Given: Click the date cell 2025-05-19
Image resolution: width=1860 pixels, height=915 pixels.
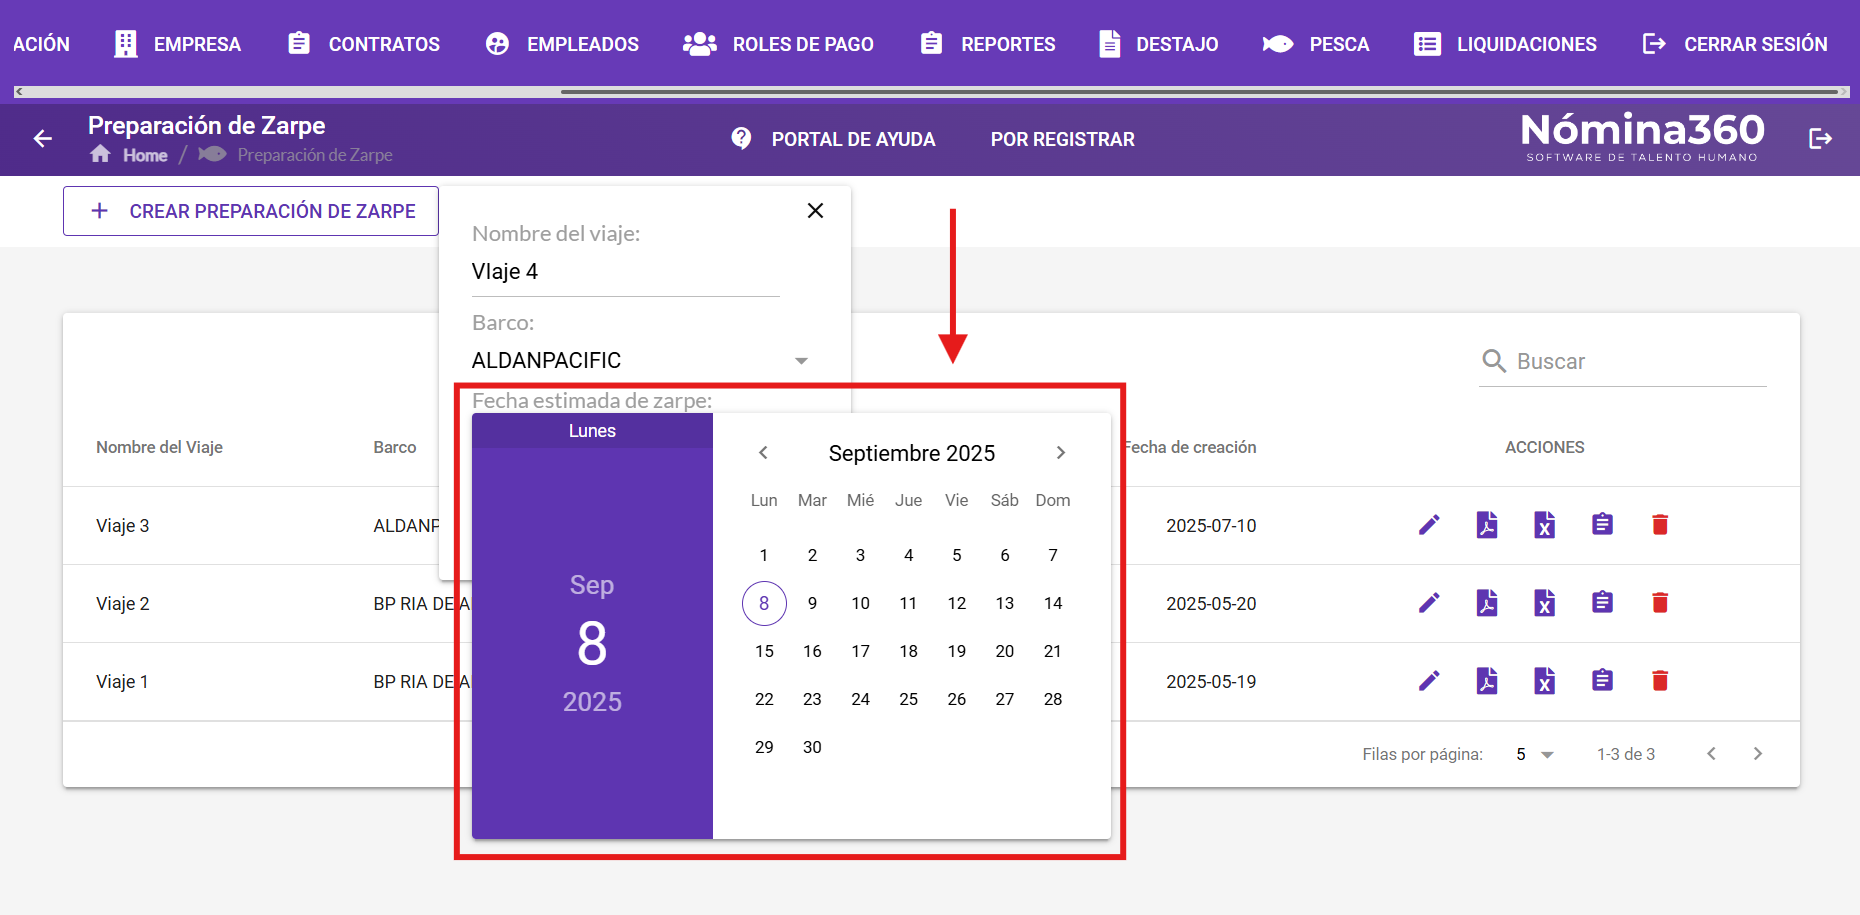Looking at the screenshot, I should point(1211,682).
